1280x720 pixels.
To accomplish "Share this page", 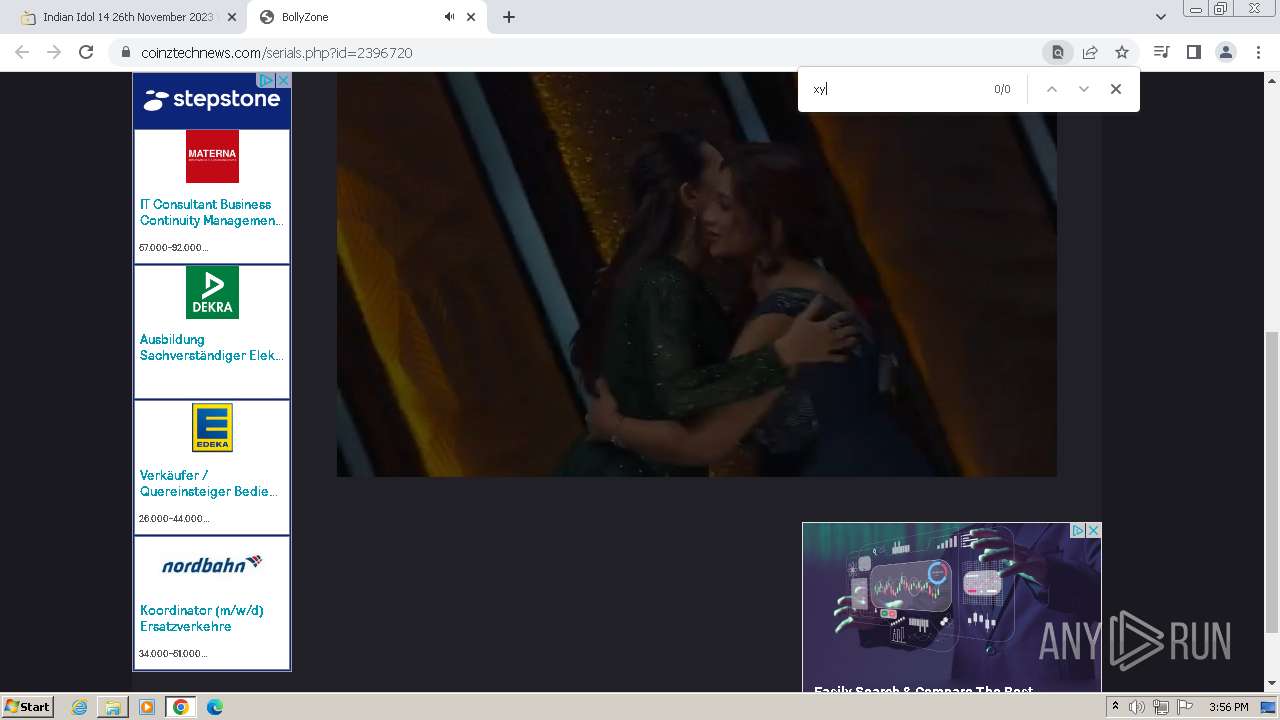I will click(1090, 52).
